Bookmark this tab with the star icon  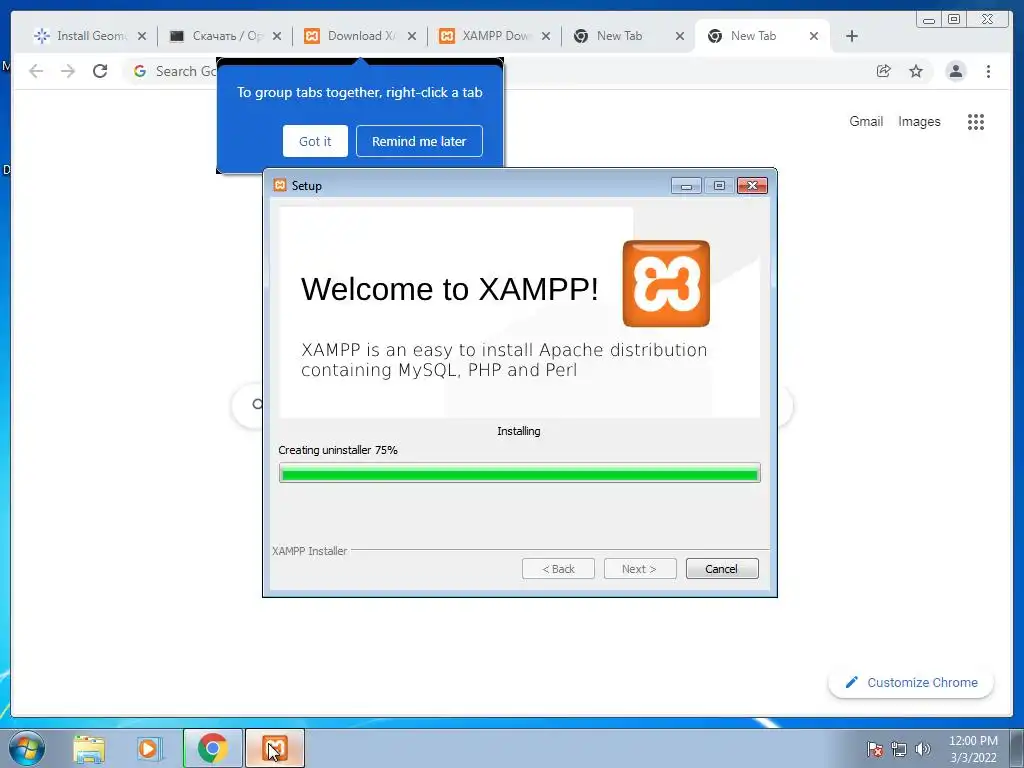point(916,71)
